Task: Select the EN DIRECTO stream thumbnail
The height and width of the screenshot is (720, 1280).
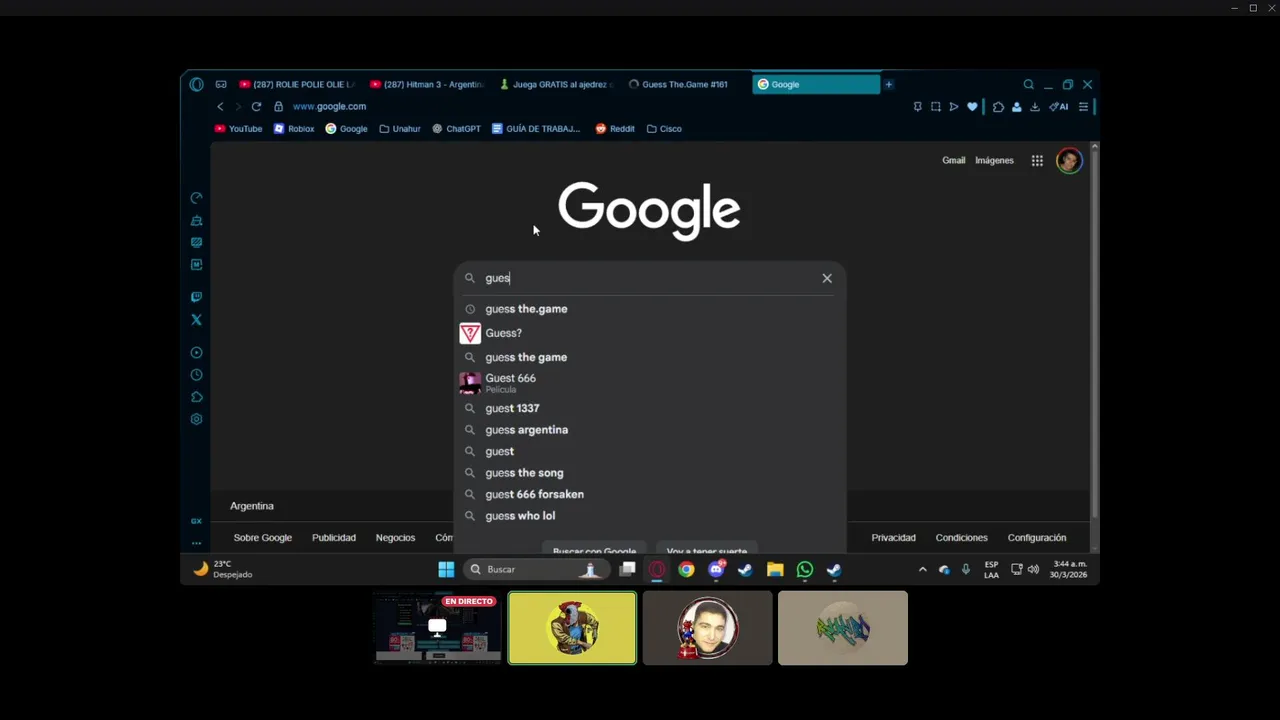Action: tap(437, 628)
